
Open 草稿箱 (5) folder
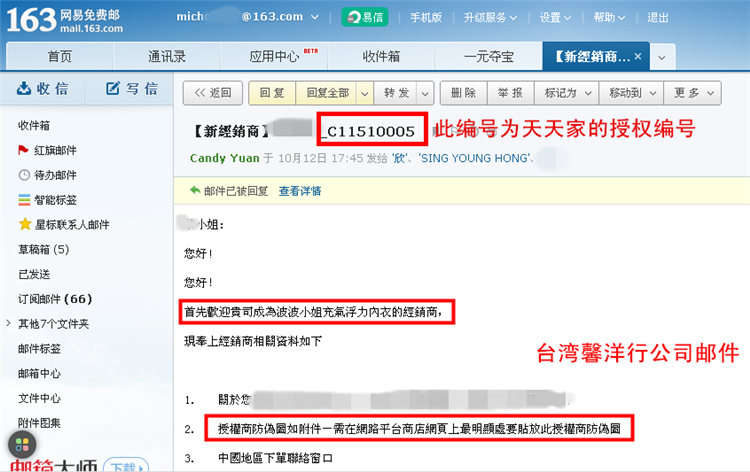click(x=44, y=249)
